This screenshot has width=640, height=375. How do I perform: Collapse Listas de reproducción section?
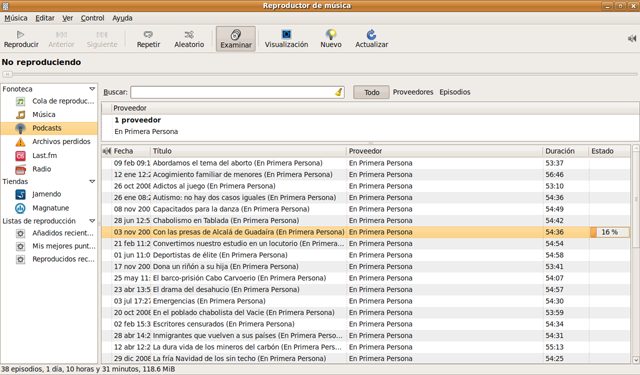[92, 221]
